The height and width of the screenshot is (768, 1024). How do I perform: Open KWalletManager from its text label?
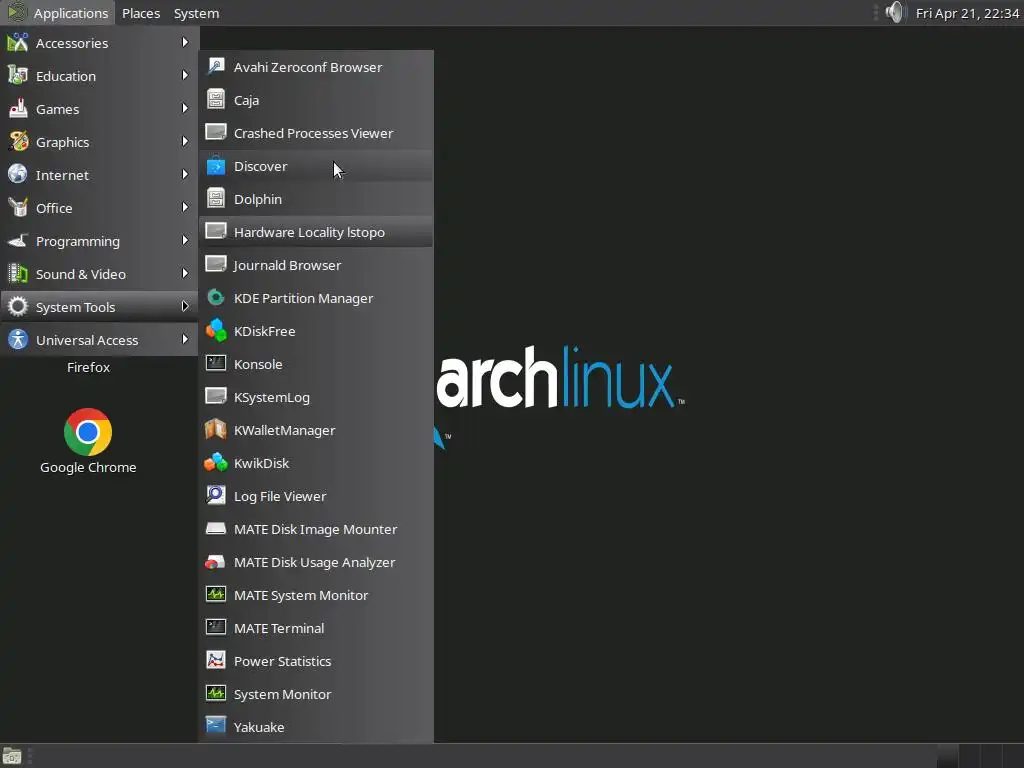pyautogui.click(x=284, y=430)
